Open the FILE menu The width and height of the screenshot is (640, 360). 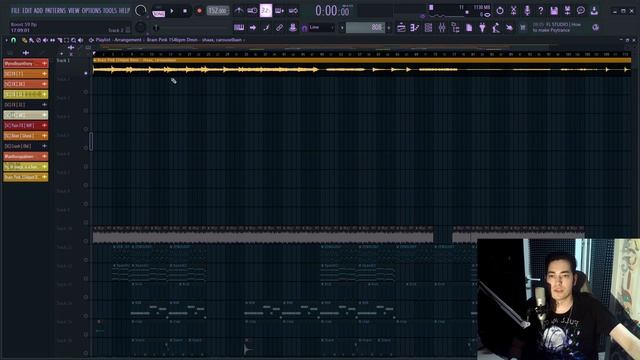15,11
